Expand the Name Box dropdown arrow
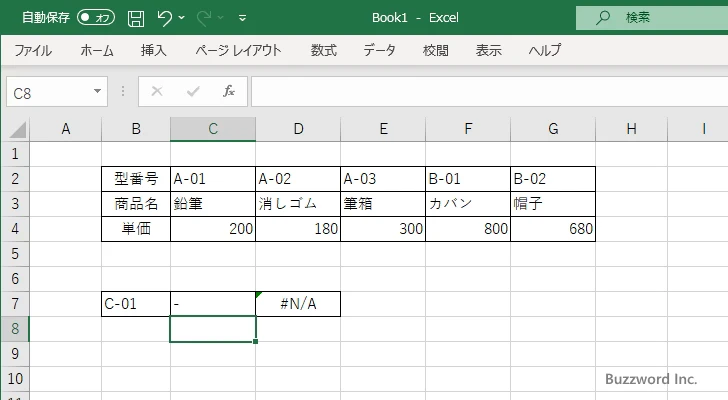Image resolution: width=728 pixels, height=400 pixels. pyautogui.click(x=98, y=91)
